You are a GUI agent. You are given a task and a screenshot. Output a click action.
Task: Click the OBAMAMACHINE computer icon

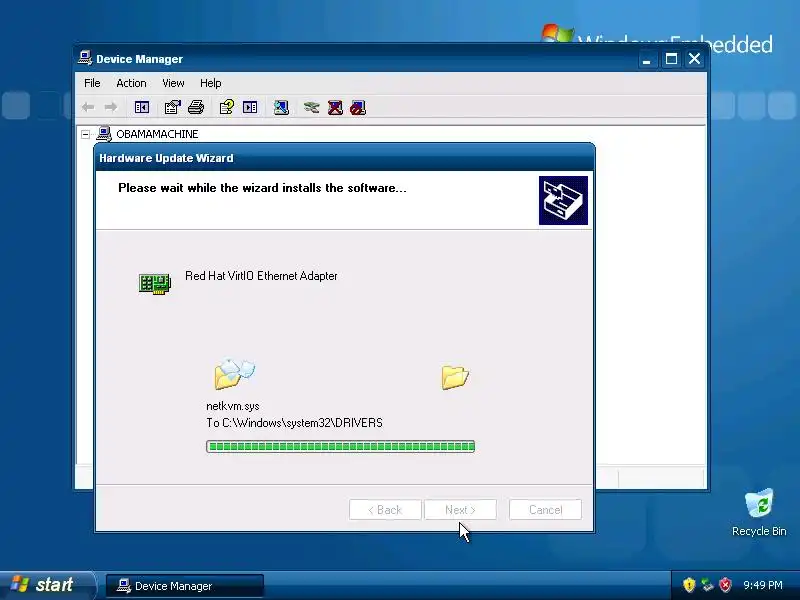click(x=104, y=134)
